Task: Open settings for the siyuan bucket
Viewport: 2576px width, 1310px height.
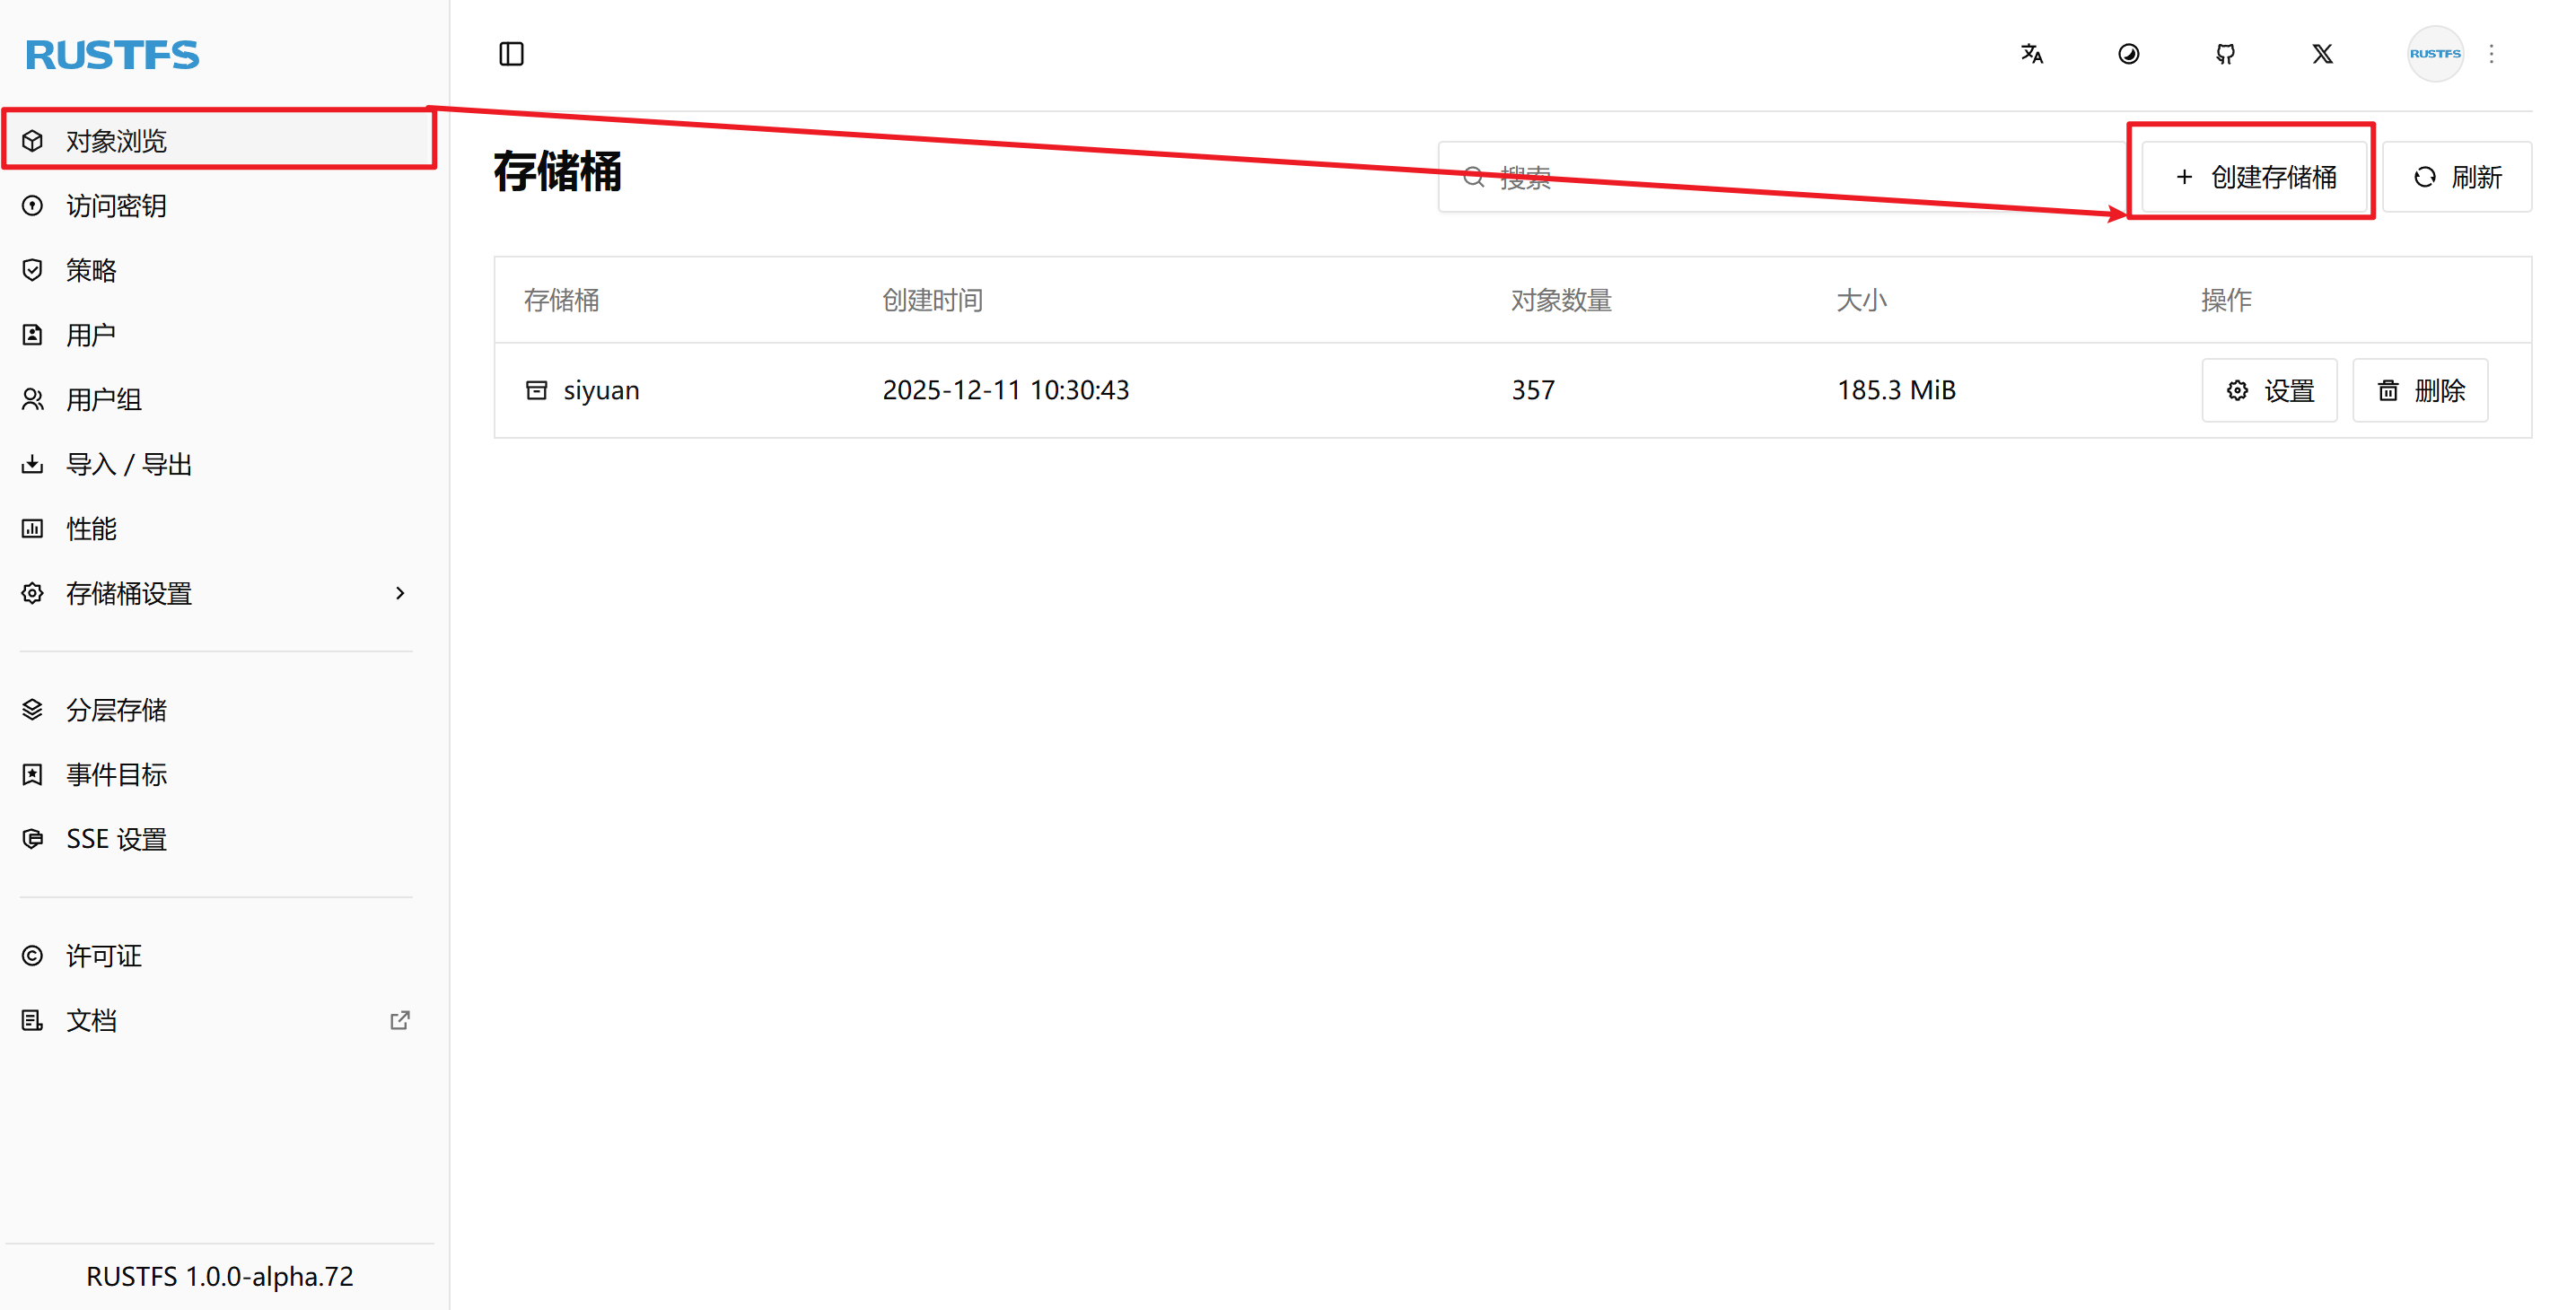Action: [x=2269, y=390]
